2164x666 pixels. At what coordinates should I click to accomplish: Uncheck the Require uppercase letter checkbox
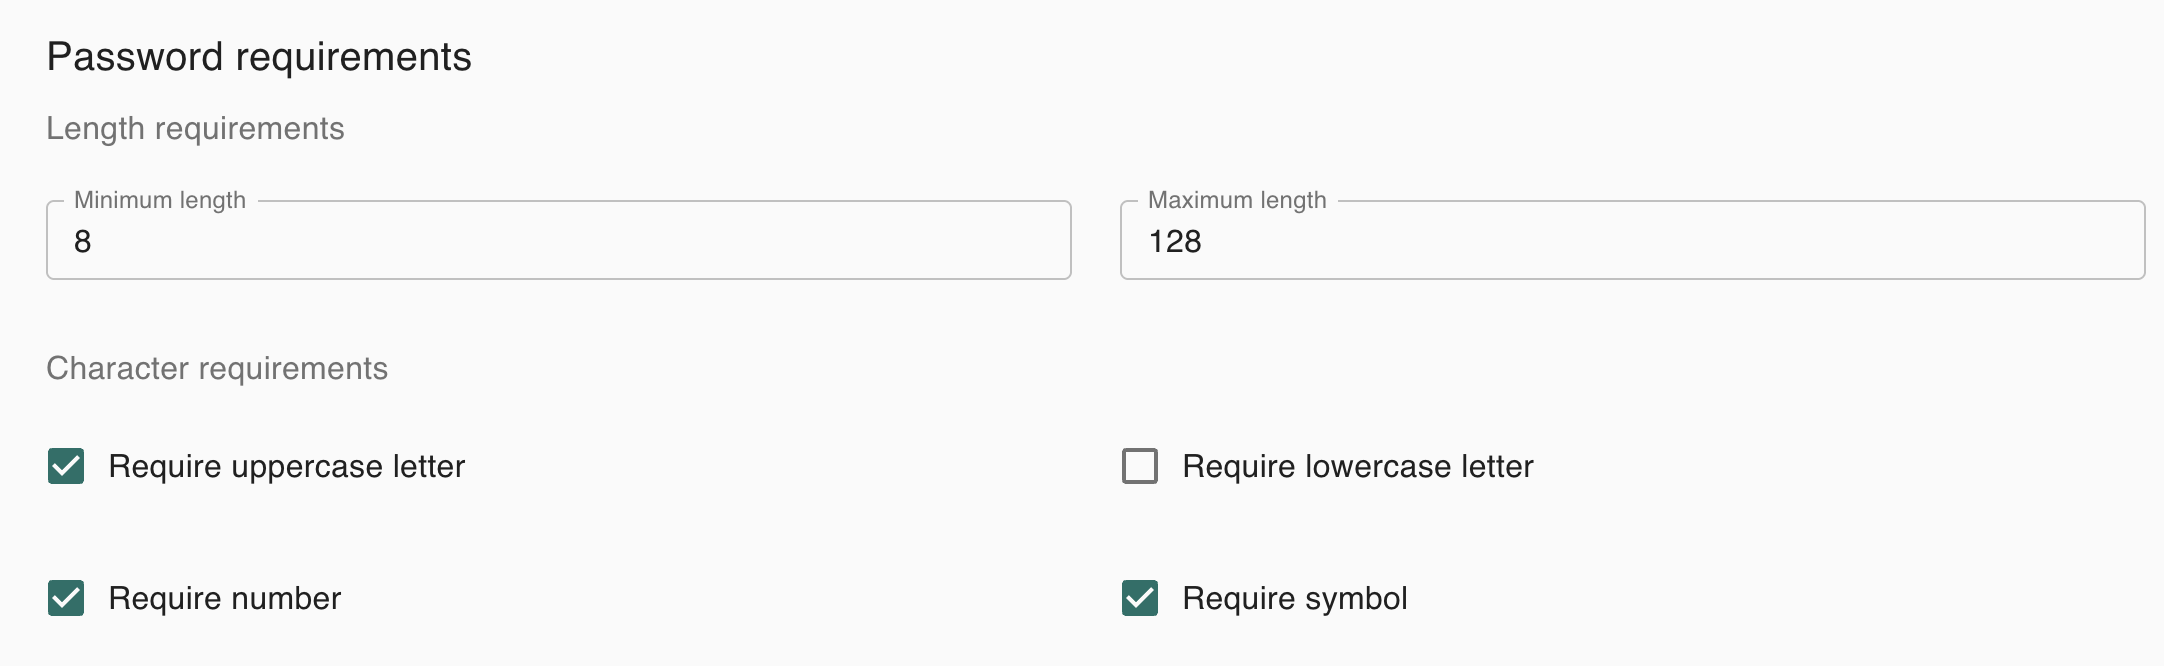coord(66,466)
